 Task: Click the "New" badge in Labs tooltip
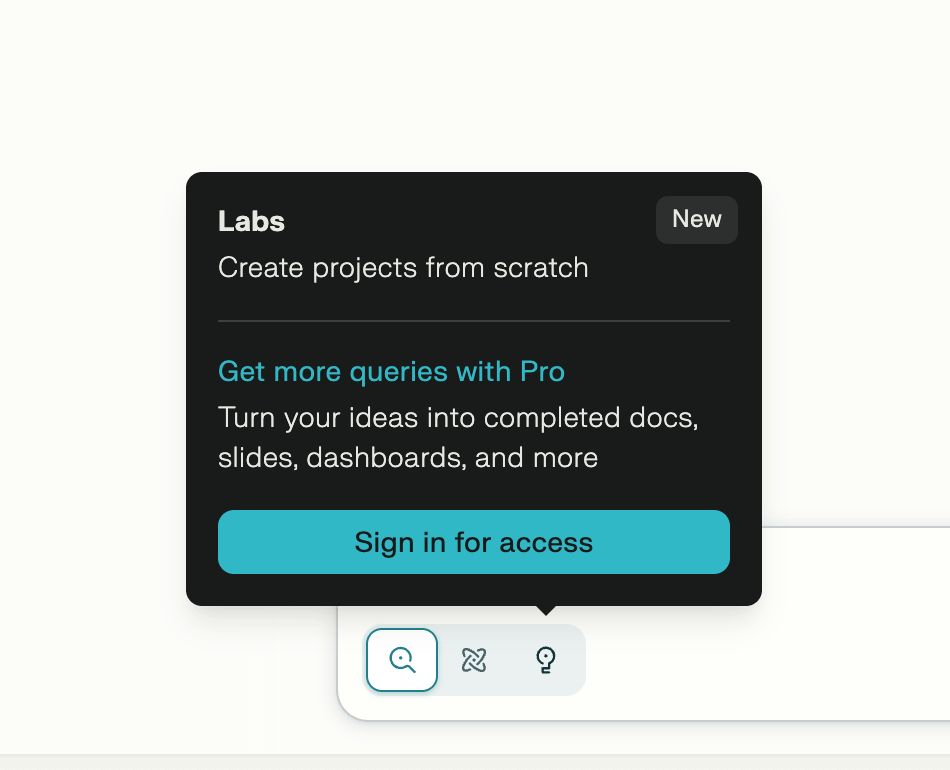(x=697, y=220)
